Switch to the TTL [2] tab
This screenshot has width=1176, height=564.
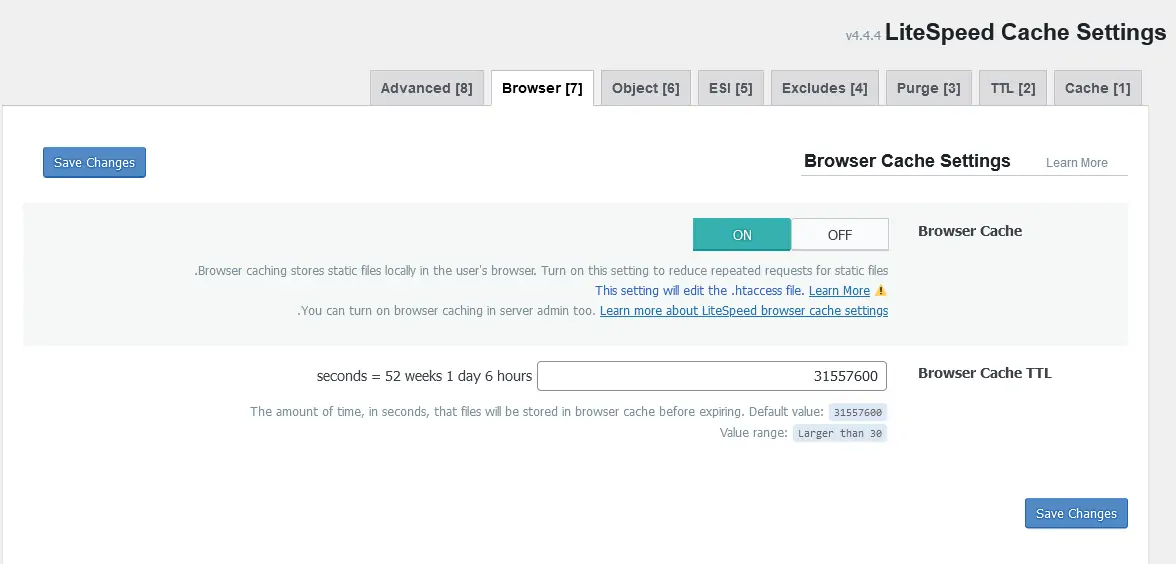coord(1012,88)
